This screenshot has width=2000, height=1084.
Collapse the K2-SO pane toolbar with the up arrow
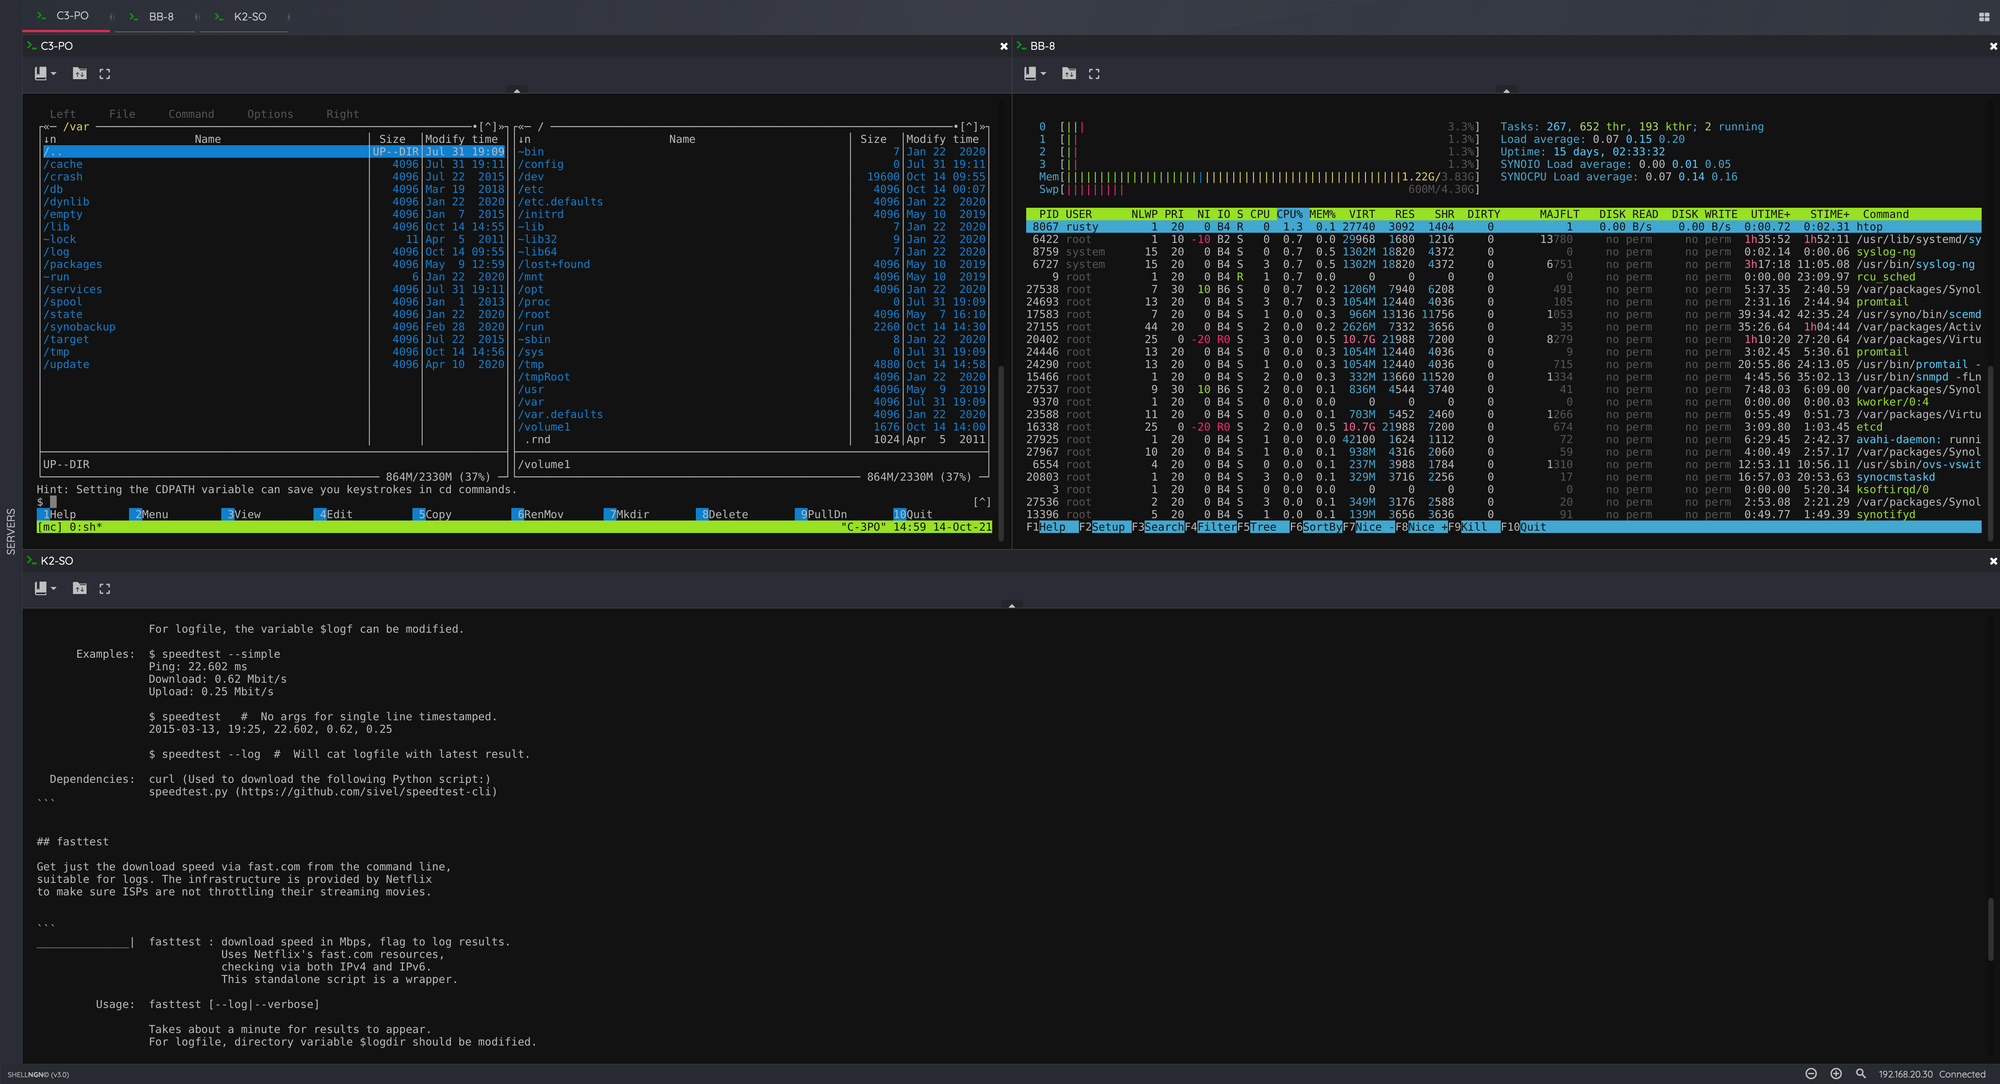[1012, 606]
